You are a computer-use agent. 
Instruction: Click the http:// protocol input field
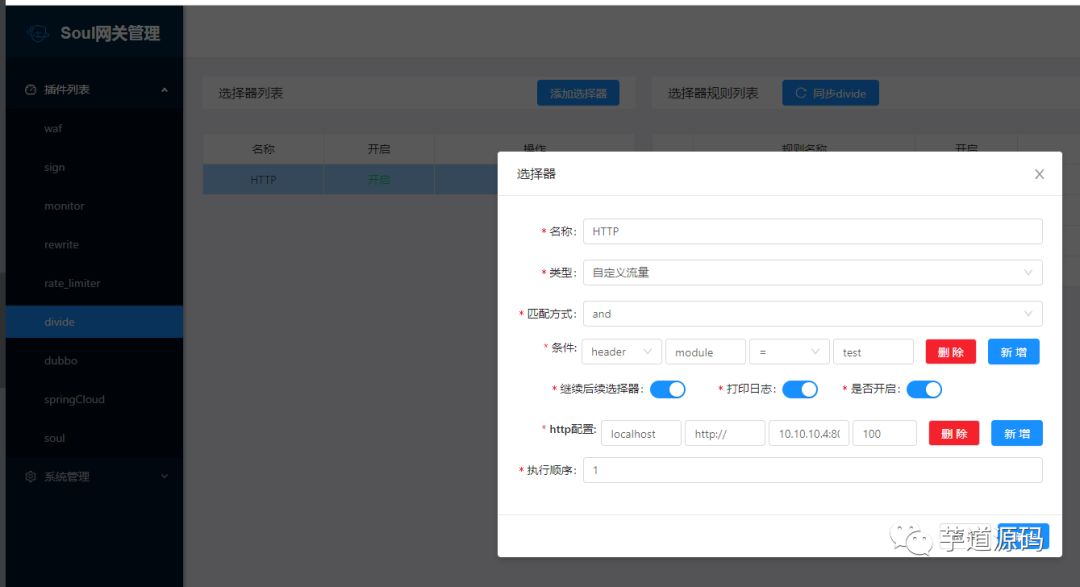[x=725, y=433]
